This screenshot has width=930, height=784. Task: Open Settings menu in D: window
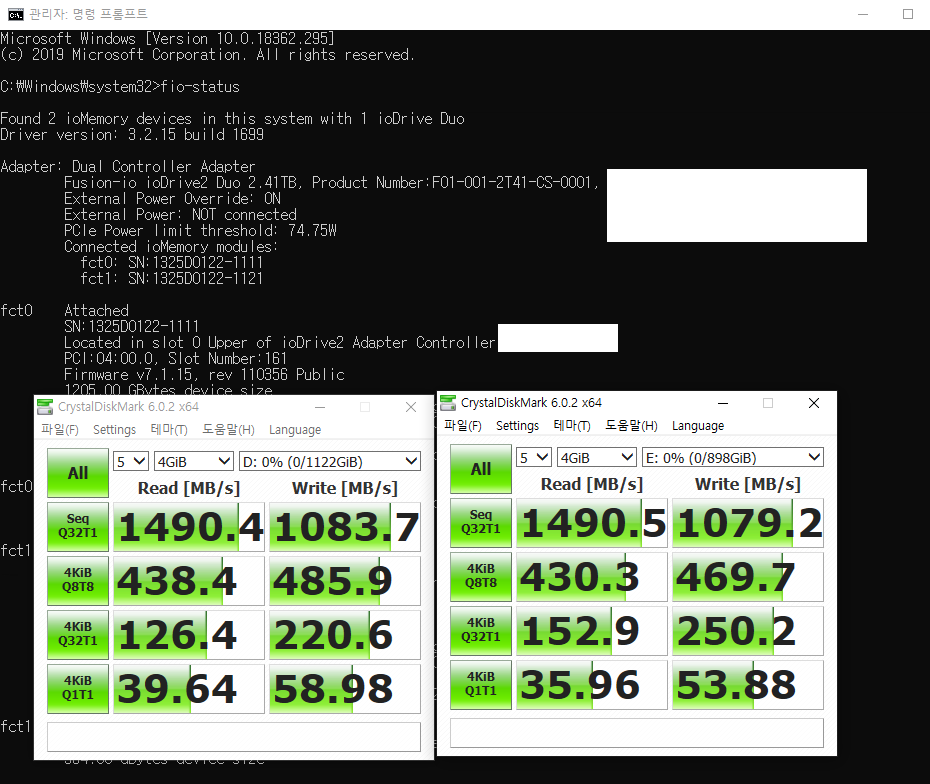pos(114,429)
